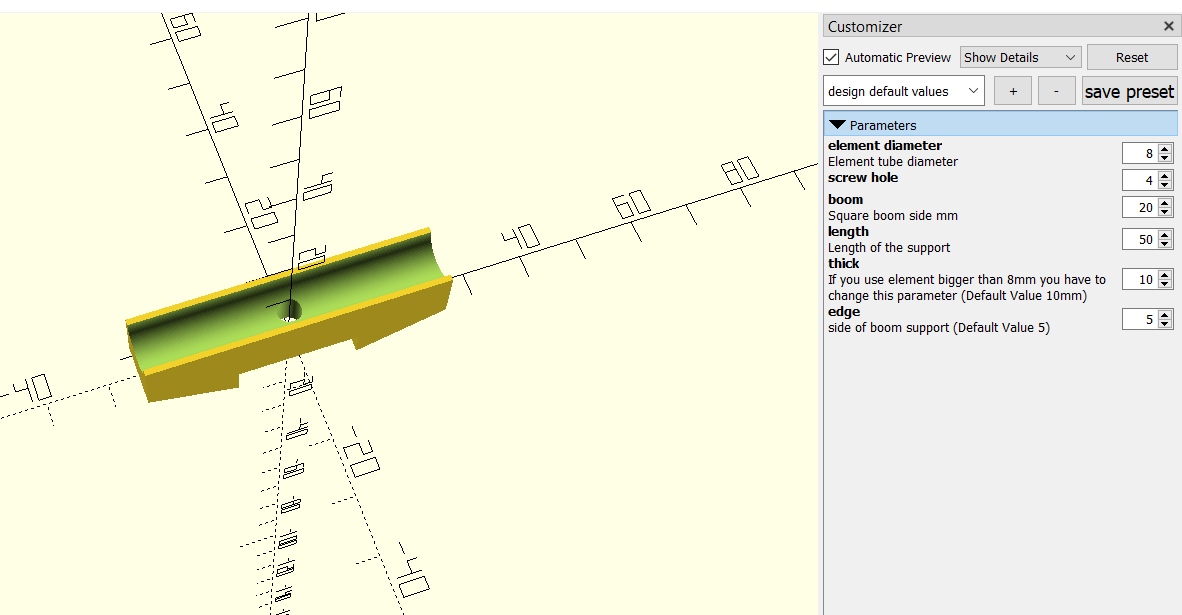
Task: Toggle the Automatic Preview checkbox
Action: tap(832, 58)
